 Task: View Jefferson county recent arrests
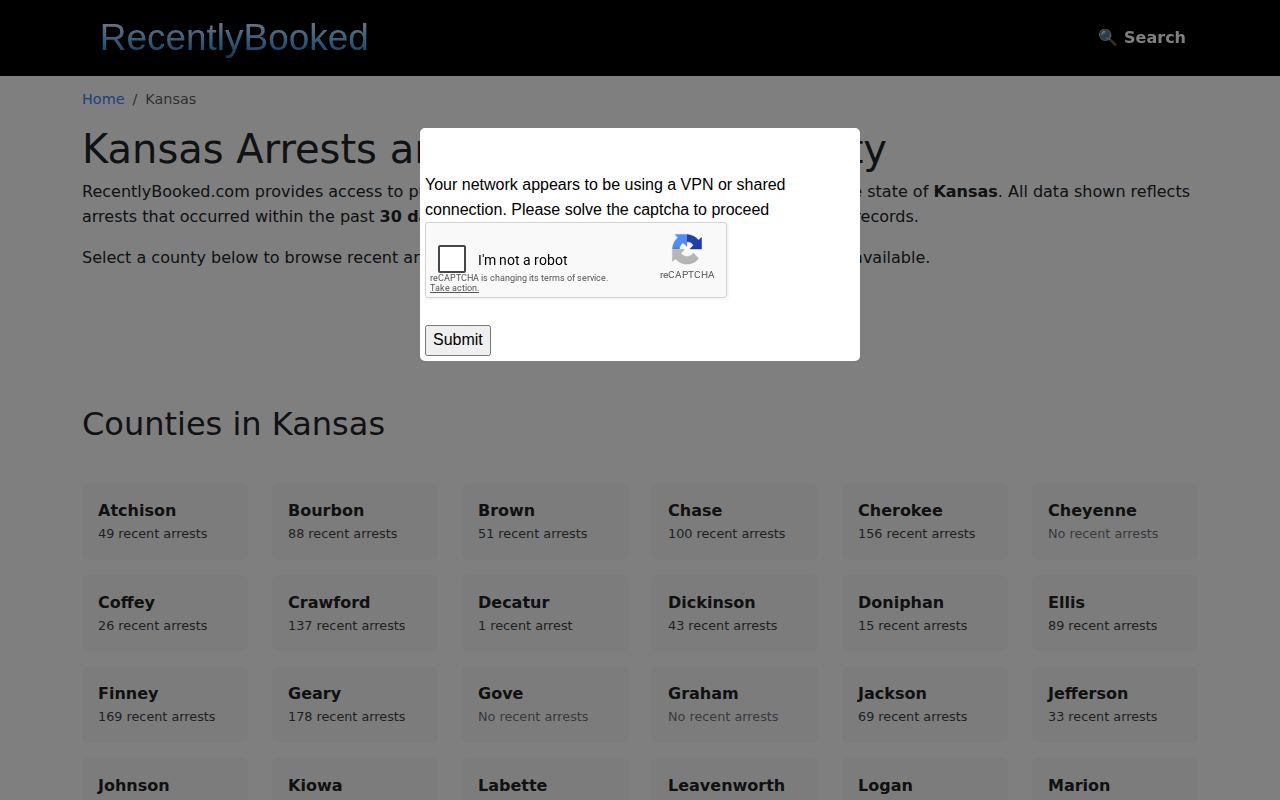(x=1115, y=704)
